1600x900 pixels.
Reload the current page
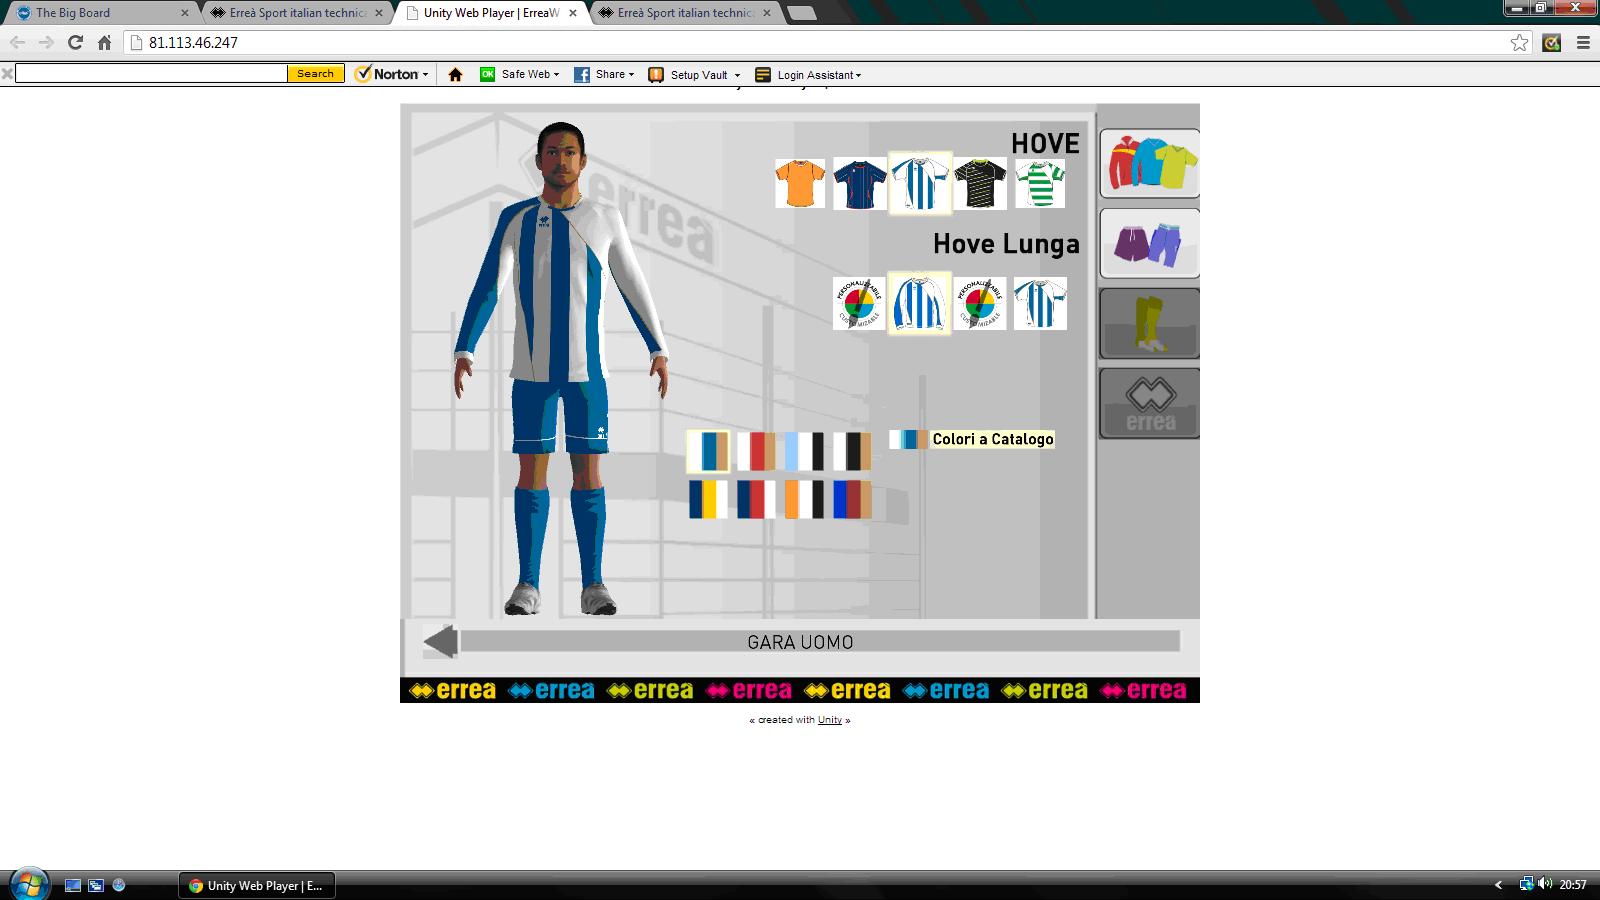click(x=75, y=42)
